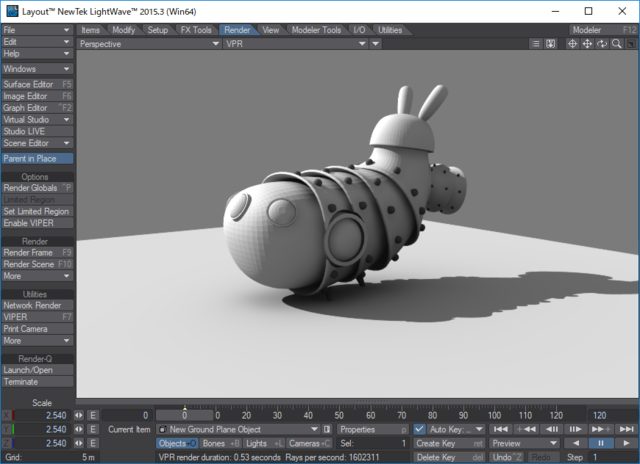Toggle the X axis channel button

8,415
